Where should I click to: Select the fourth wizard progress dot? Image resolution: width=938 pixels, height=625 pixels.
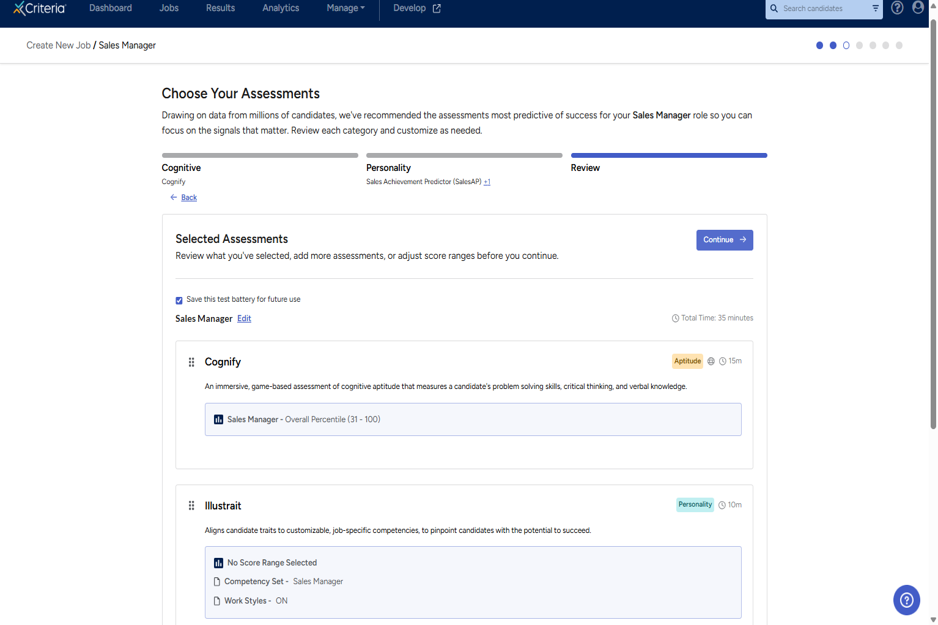tap(859, 45)
